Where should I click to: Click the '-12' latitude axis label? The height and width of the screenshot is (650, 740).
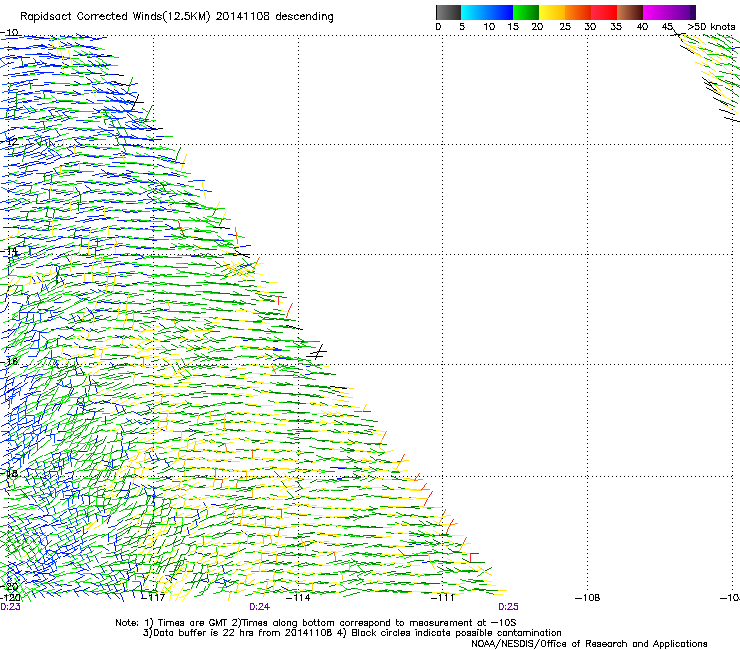coord(9,141)
